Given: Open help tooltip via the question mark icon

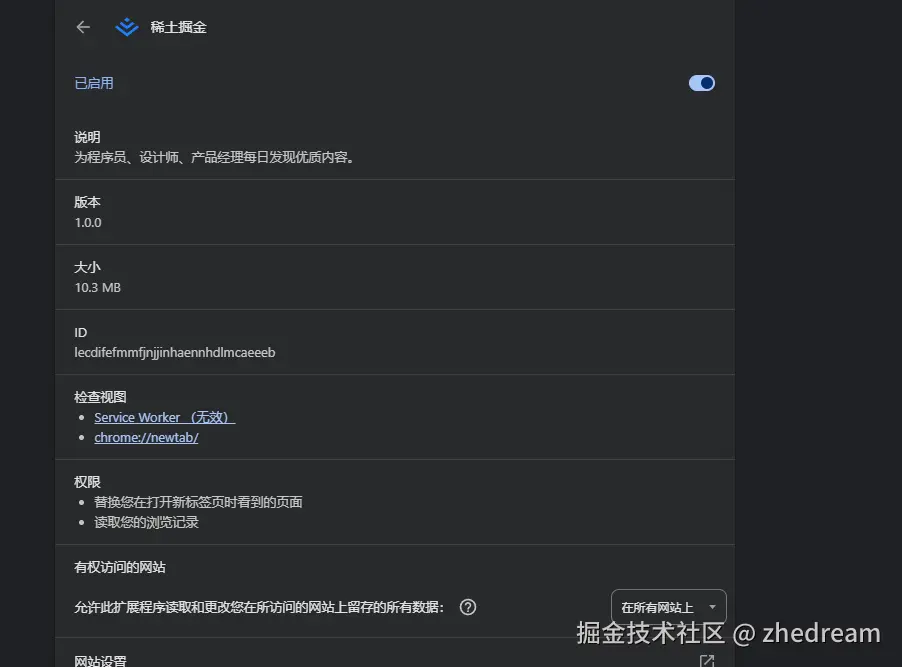Looking at the screenshot, I should [467, 607].
